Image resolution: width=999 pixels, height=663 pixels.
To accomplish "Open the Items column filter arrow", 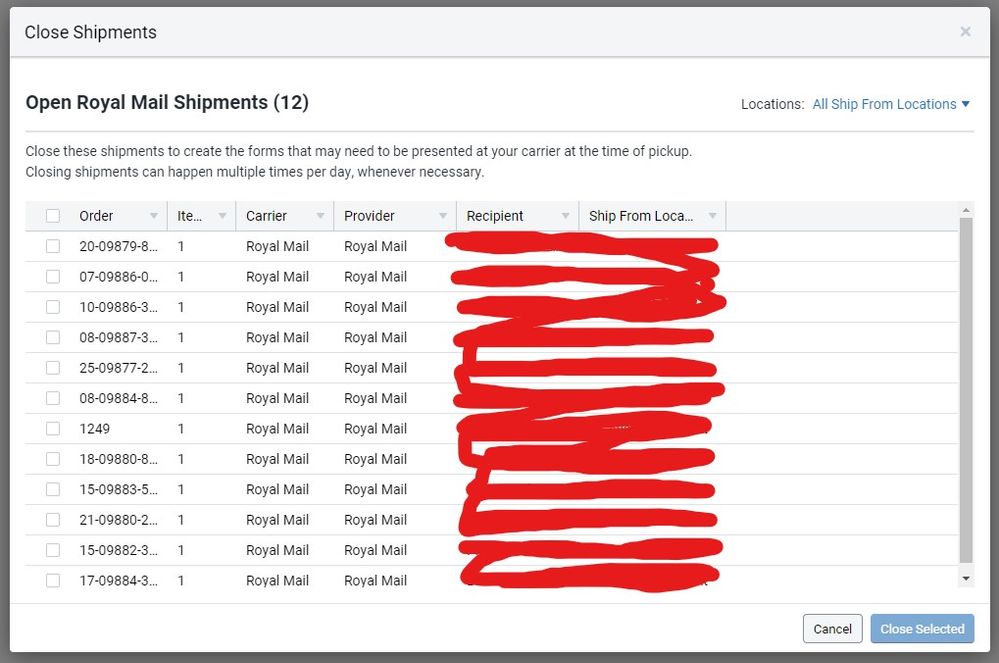I will (220, 216).
